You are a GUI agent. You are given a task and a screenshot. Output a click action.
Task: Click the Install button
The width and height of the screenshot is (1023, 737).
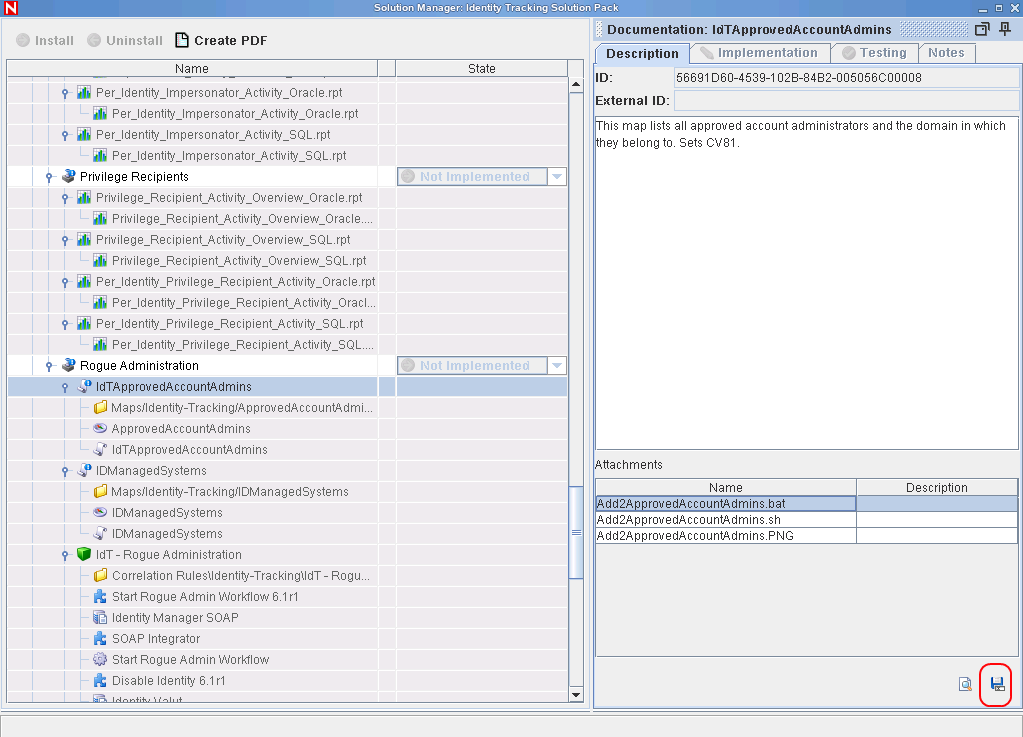(45, 40)
